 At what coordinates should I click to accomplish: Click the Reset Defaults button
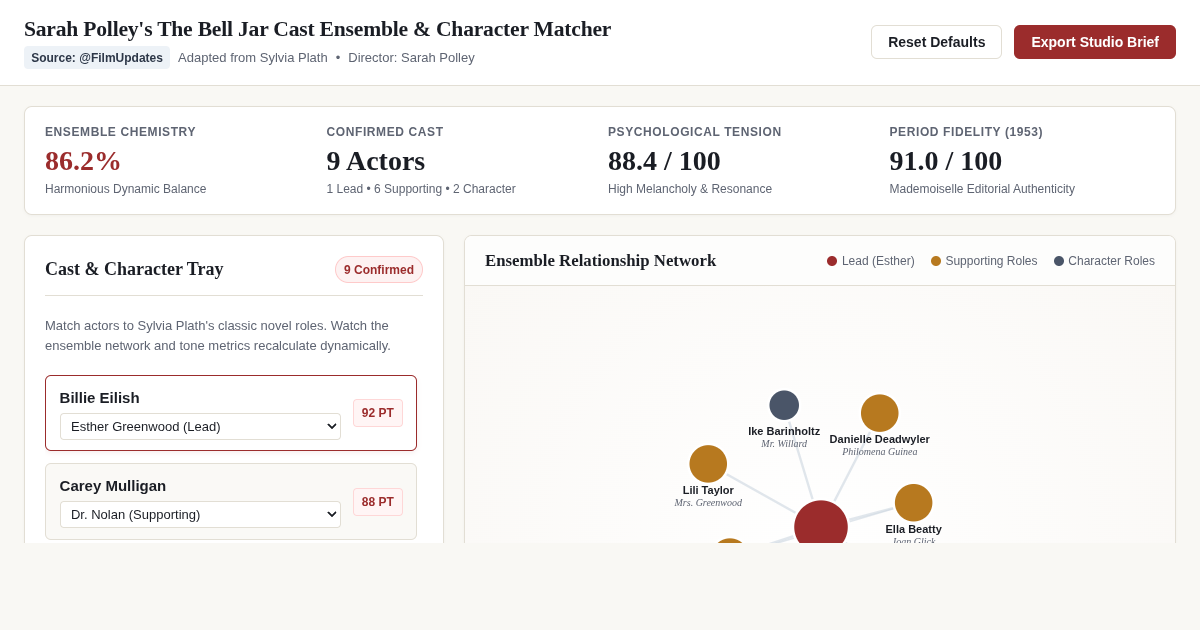tap(936, 42)
